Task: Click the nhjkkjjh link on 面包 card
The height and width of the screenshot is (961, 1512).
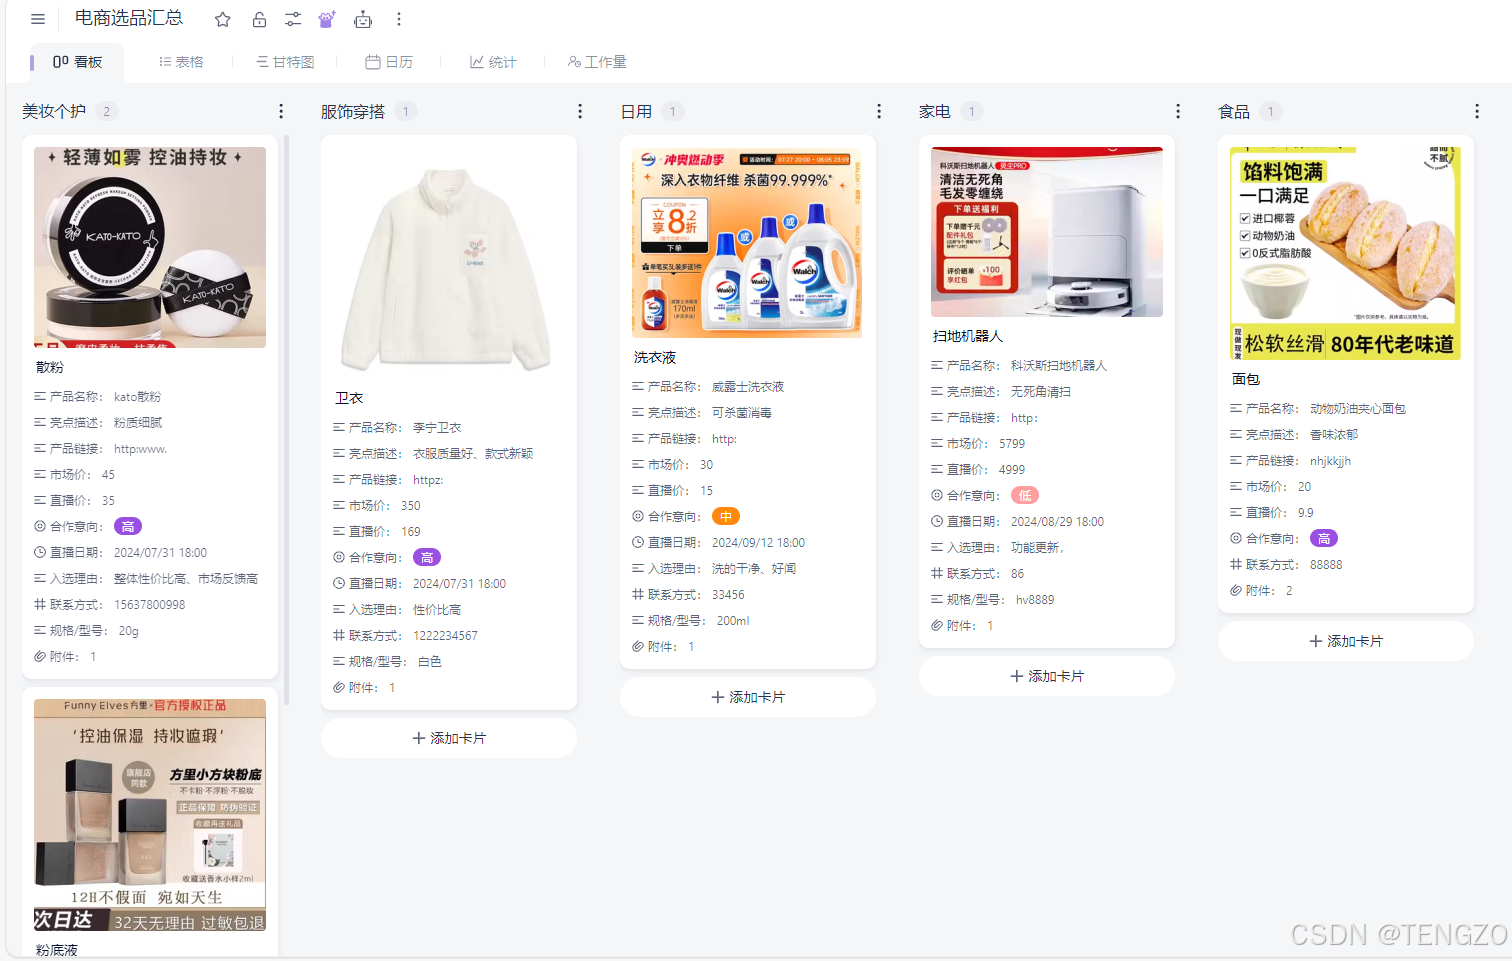Action: coord(1330,460)
